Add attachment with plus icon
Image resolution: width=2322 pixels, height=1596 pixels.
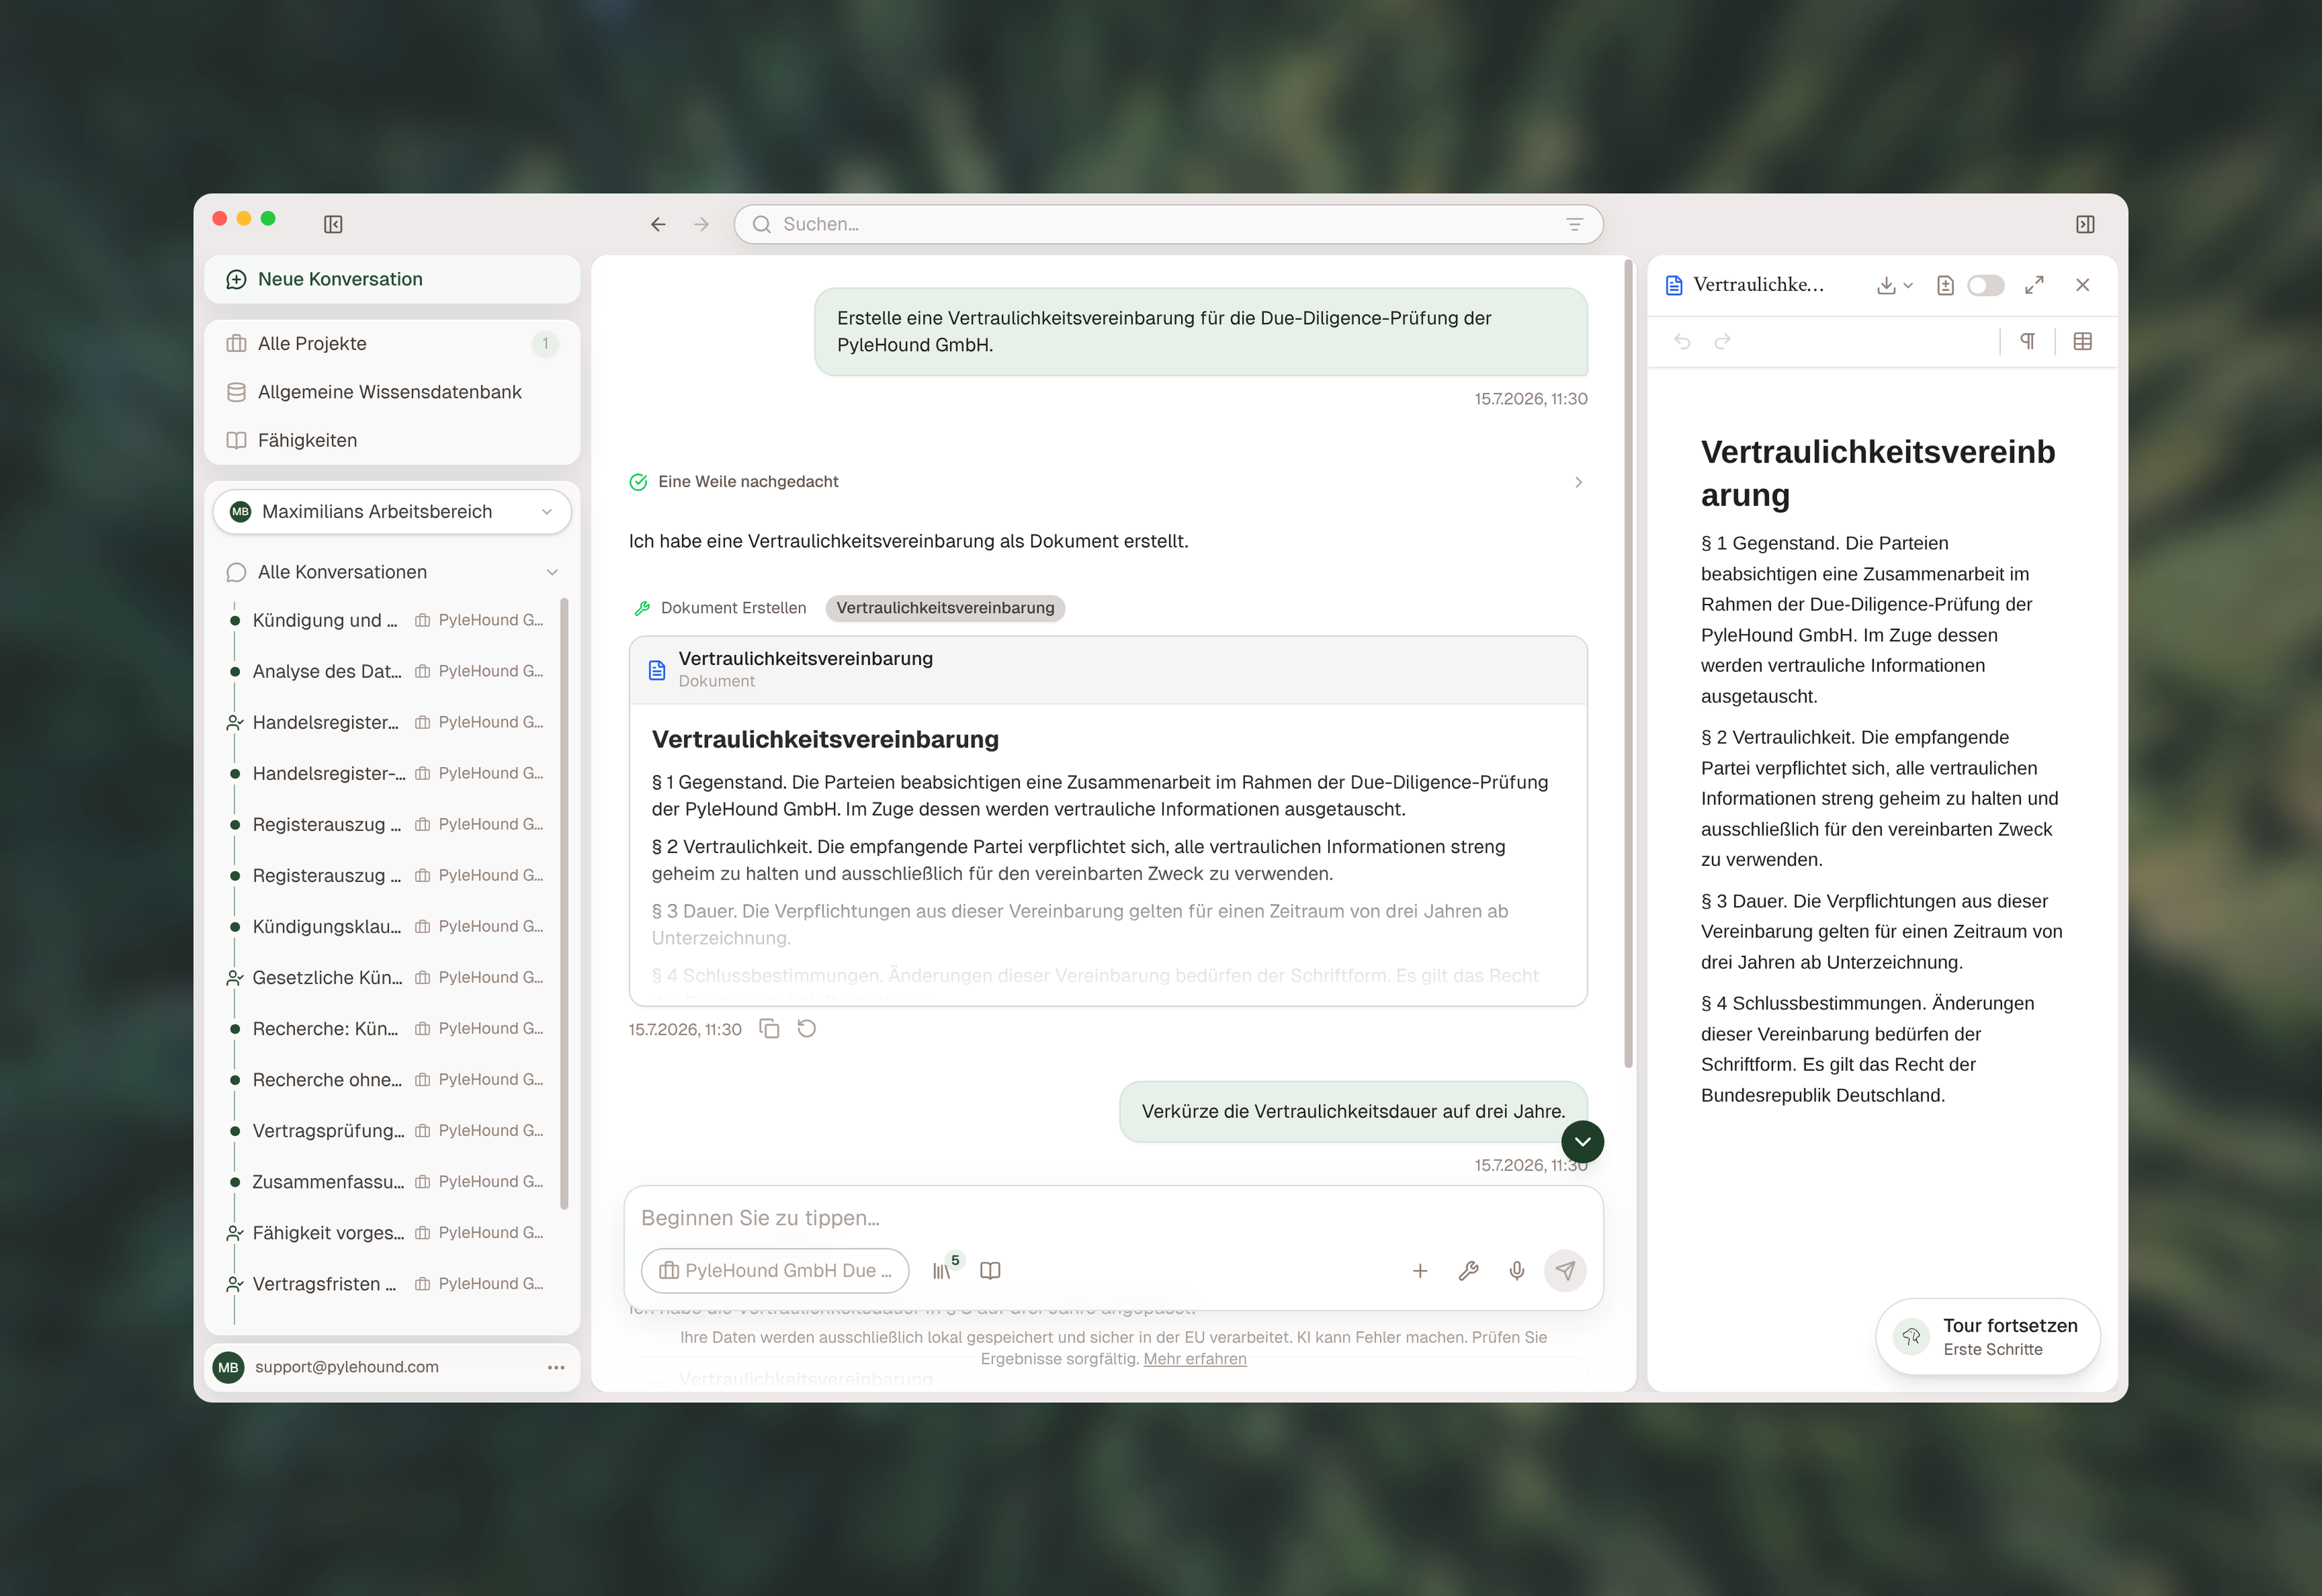click(1420, 1271)
